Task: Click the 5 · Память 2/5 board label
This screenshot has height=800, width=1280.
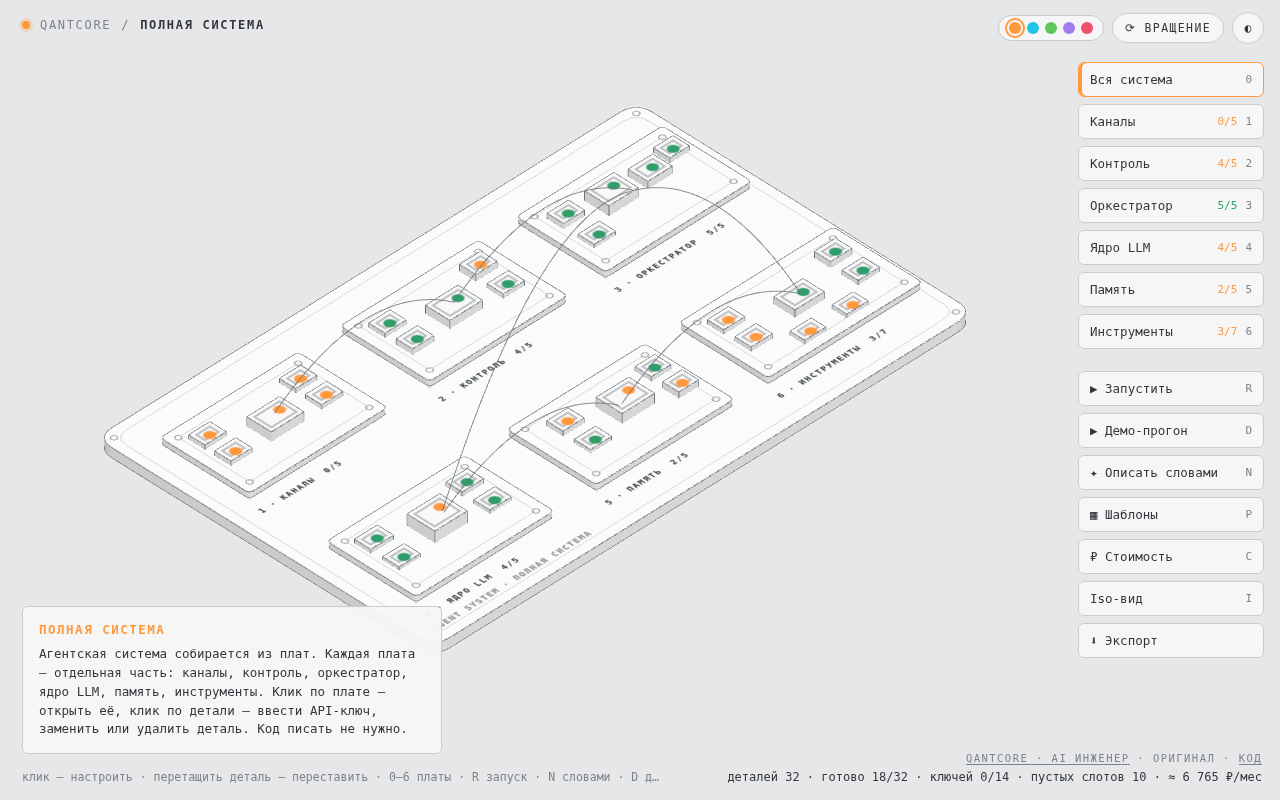Action: point(647,478)
